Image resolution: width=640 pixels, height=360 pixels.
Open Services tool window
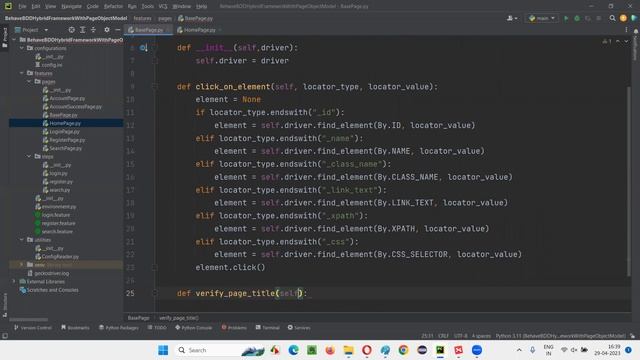[x=299, y=327]
